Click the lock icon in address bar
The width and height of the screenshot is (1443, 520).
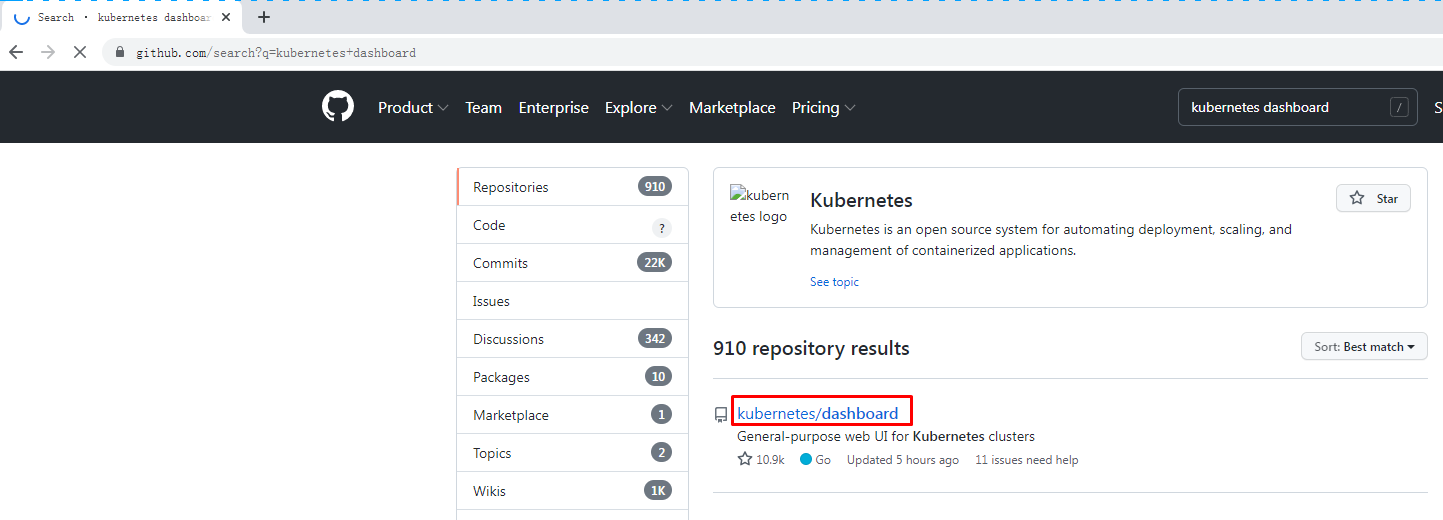click(121, 52)
